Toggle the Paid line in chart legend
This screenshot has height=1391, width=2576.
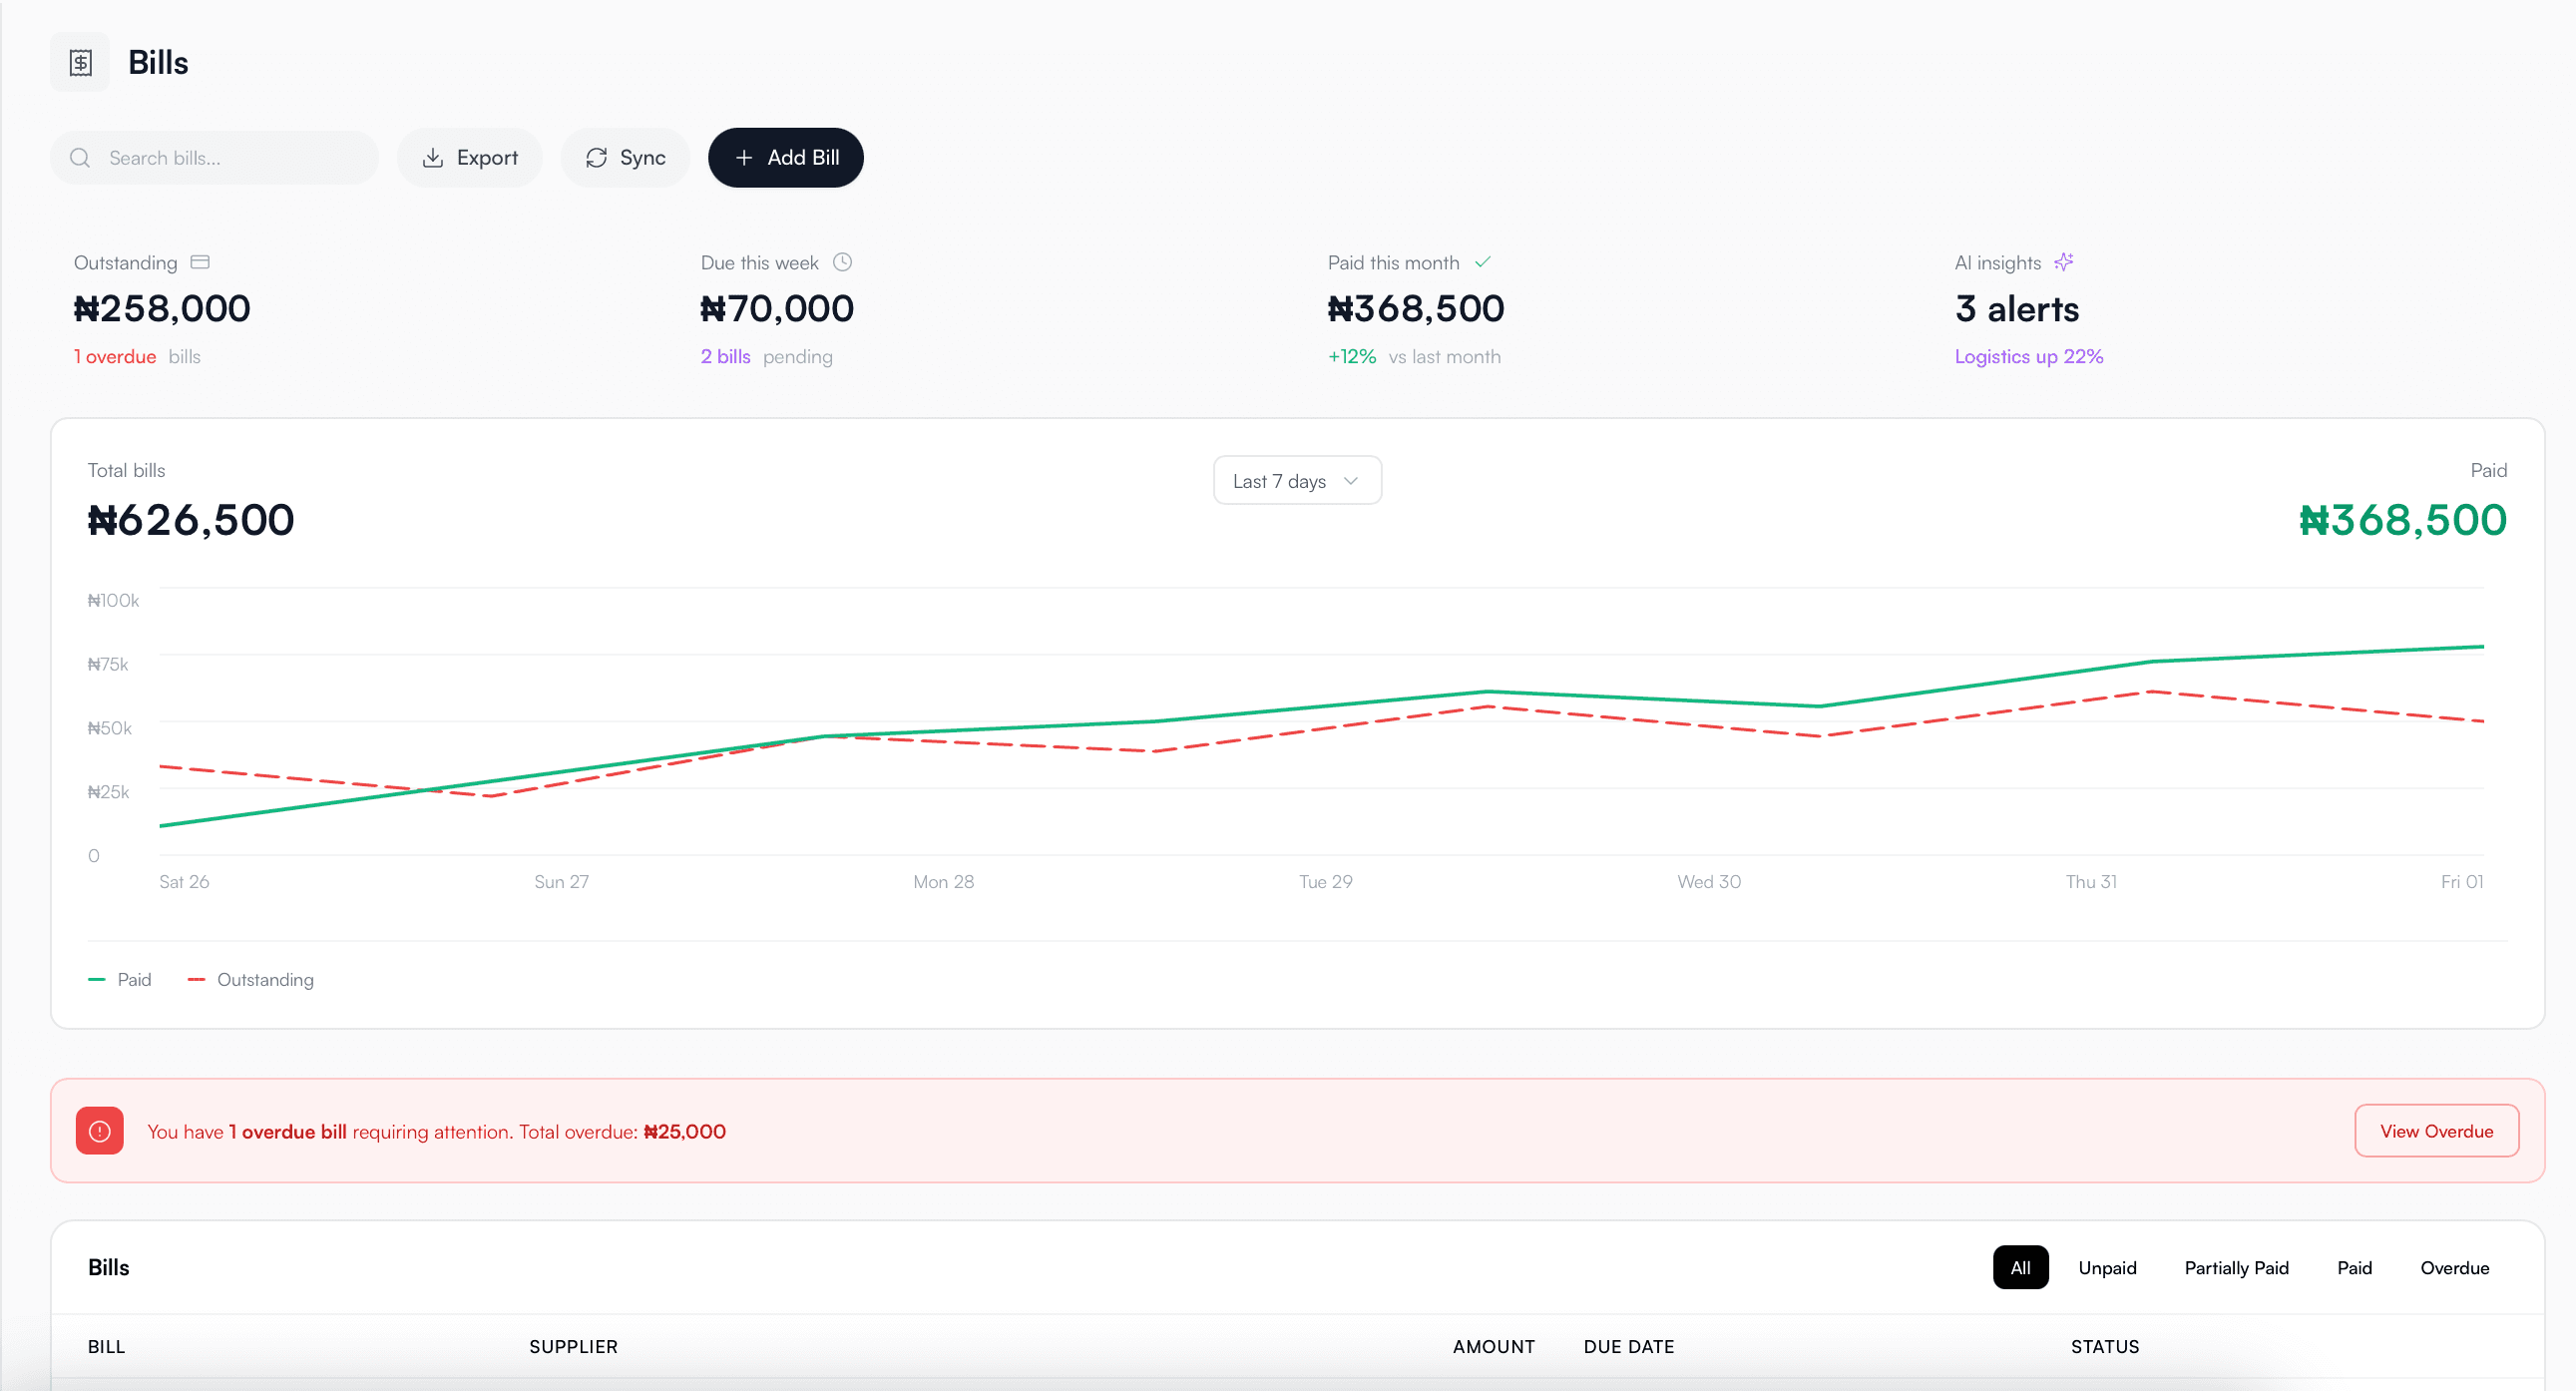click(x=120, y=979)
